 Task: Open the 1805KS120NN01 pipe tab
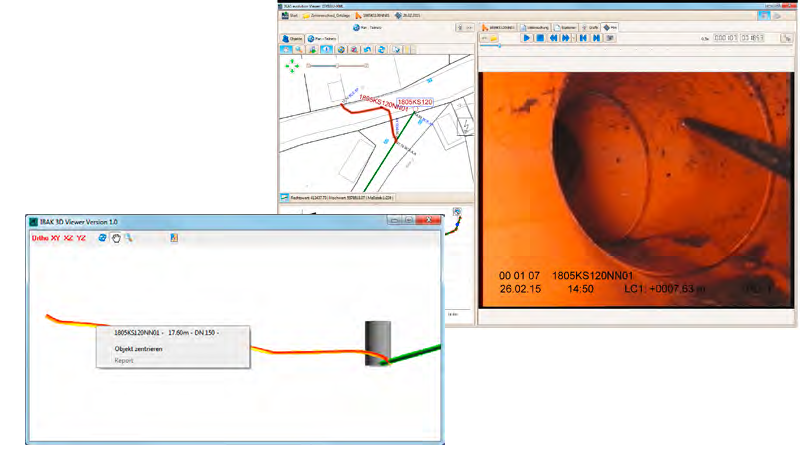(x=498, y=27)
